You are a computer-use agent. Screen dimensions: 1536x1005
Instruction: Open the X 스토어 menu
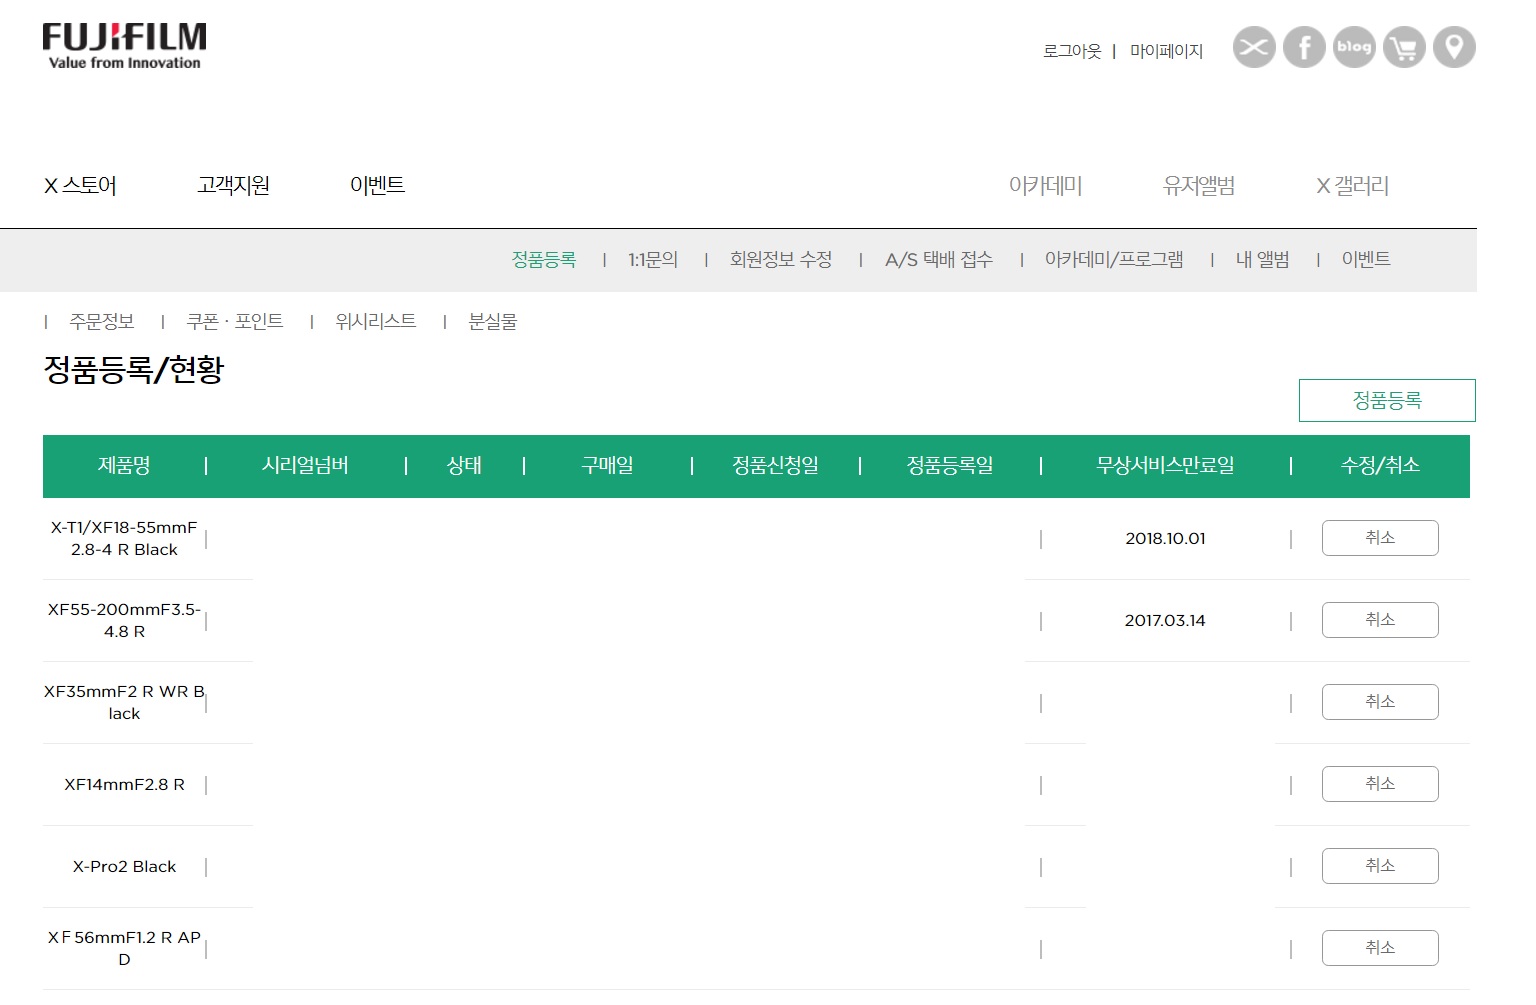point(80,186)
